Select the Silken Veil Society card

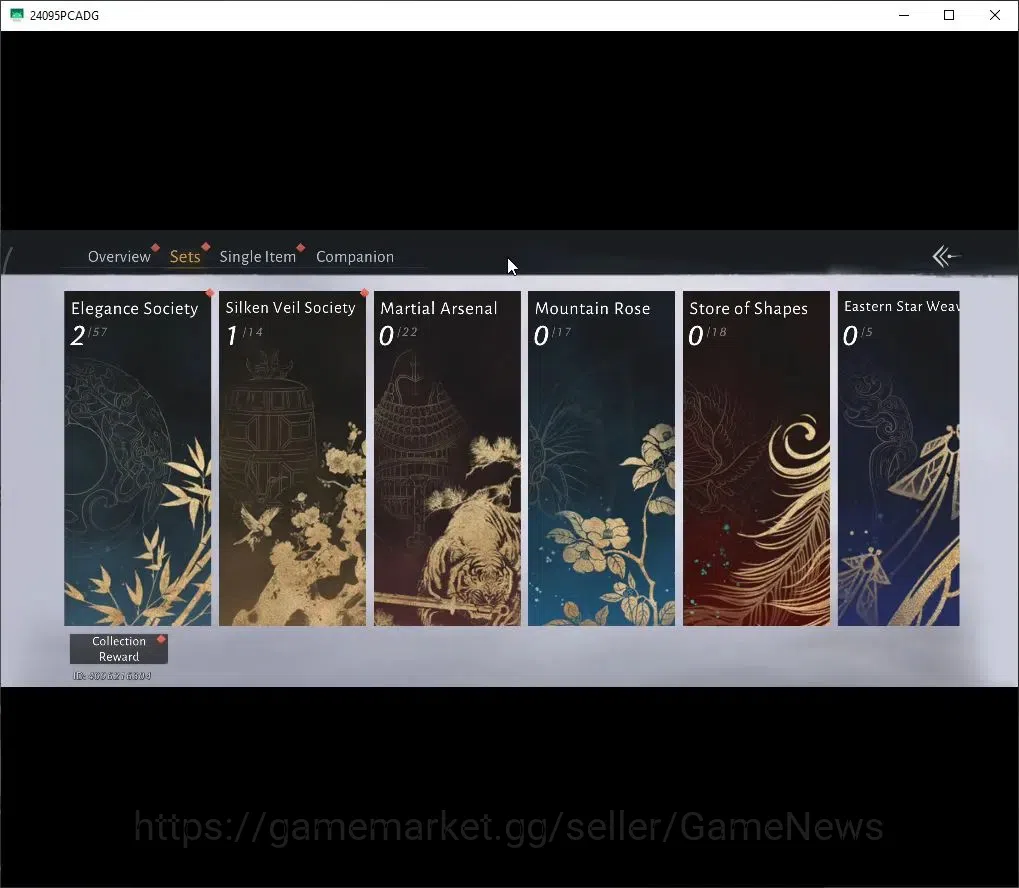click(292, 458)
